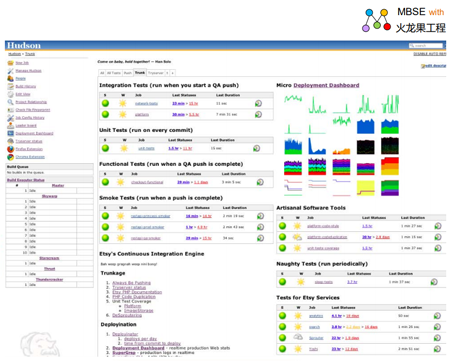Click partly cloudy icon in platform-codeduplication row
Image resolution: width=450 pixels, height=361 pixels.
297,237
